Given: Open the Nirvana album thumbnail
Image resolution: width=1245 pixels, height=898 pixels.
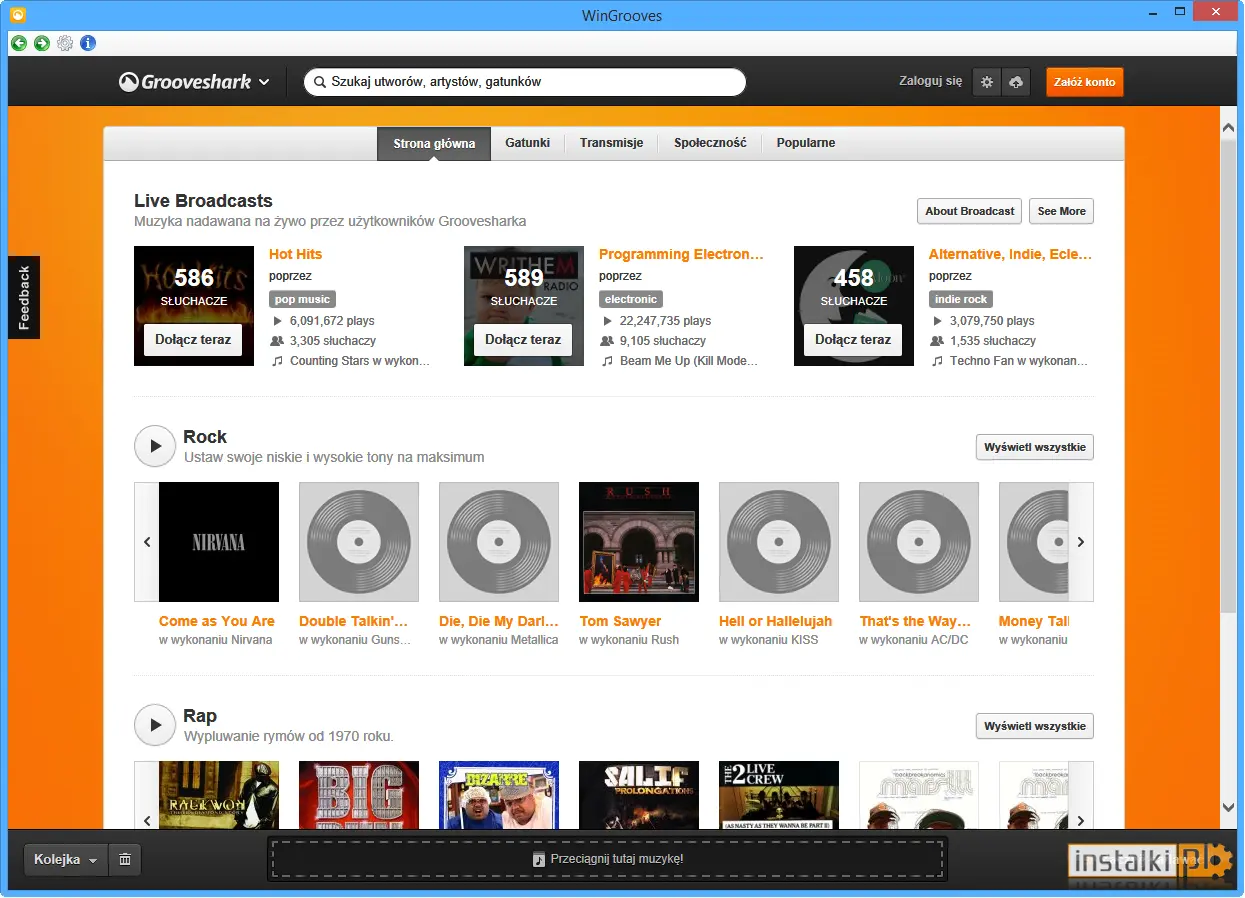Looking at the screenshot, I should 219,542.
